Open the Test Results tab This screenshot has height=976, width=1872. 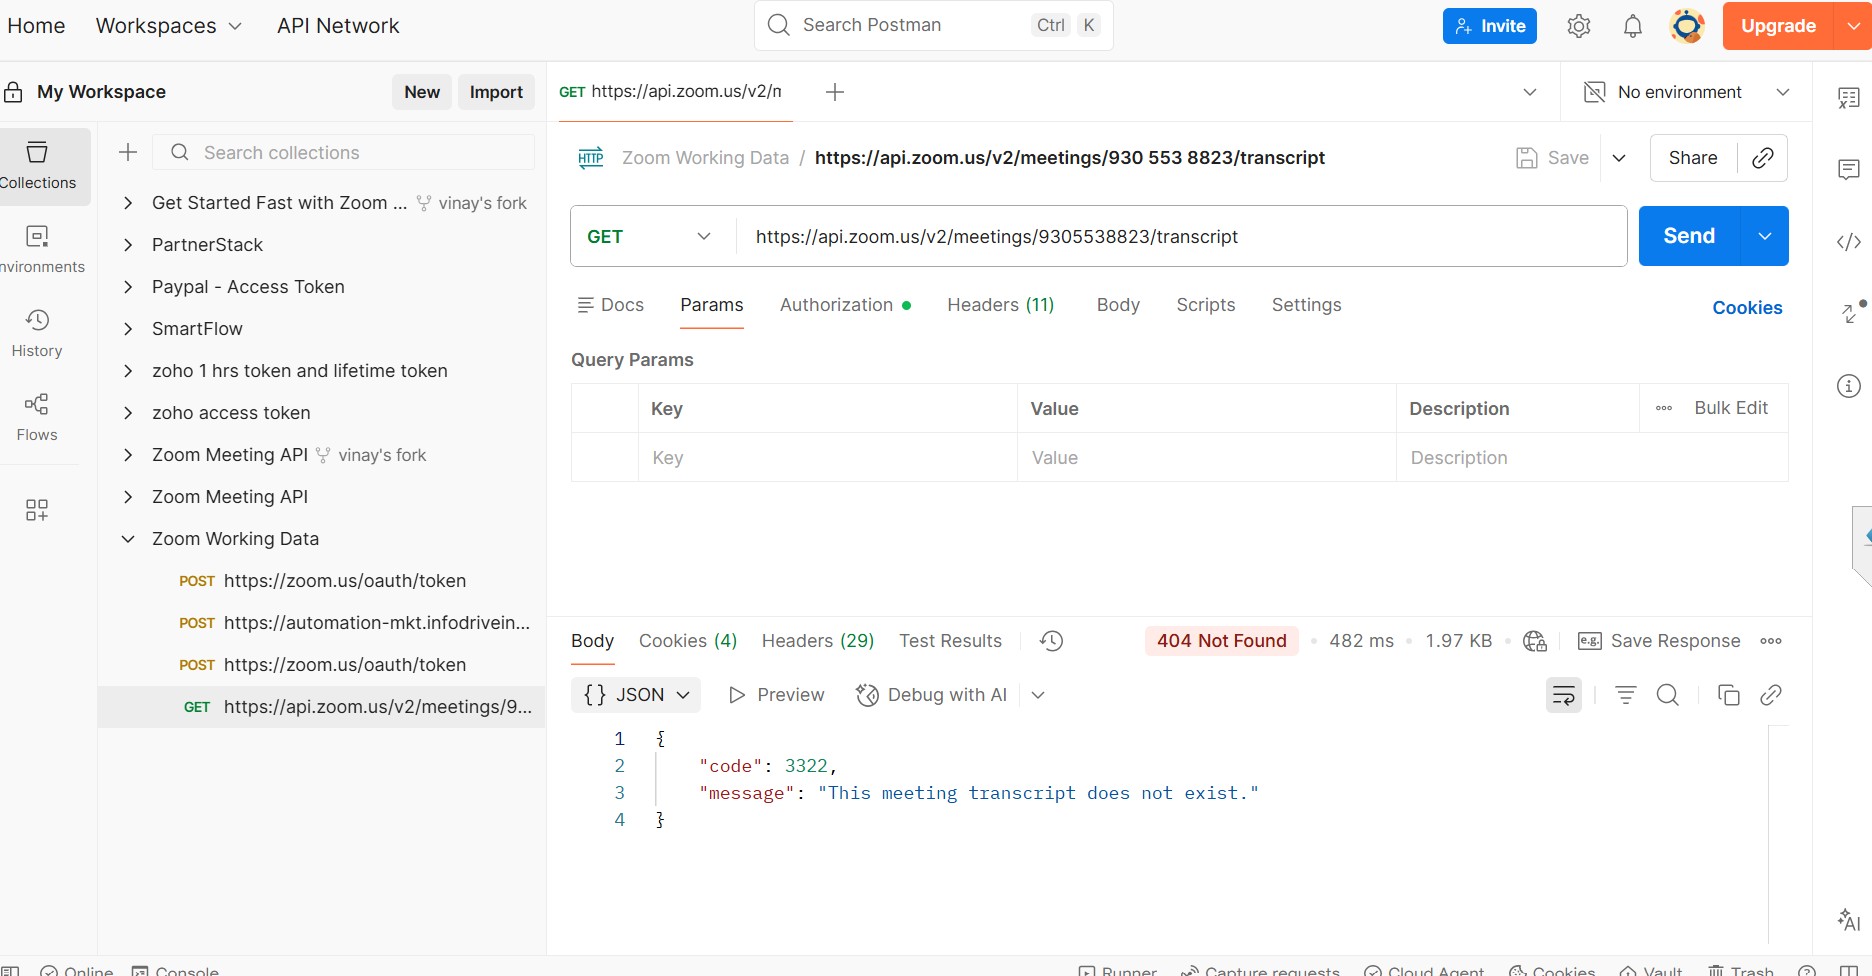pyautogui.click(x=950, y=641)
